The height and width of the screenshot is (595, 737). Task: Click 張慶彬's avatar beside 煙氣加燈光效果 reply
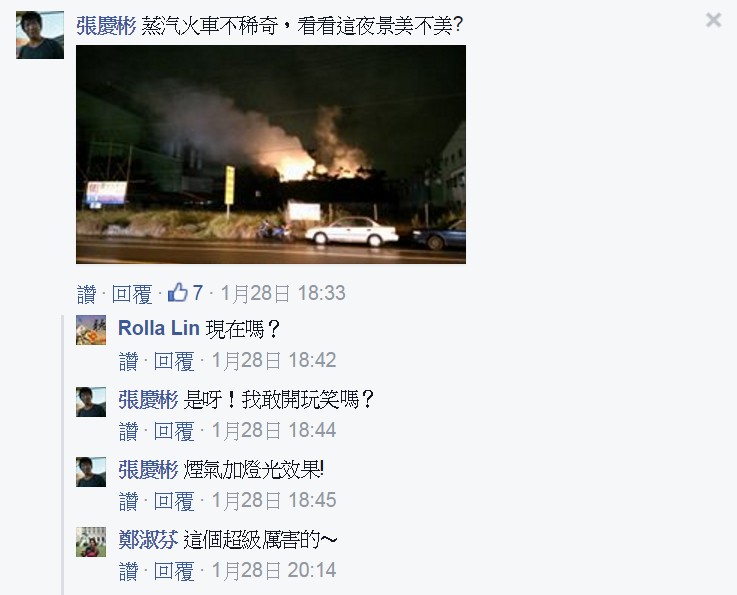[91, 471]
